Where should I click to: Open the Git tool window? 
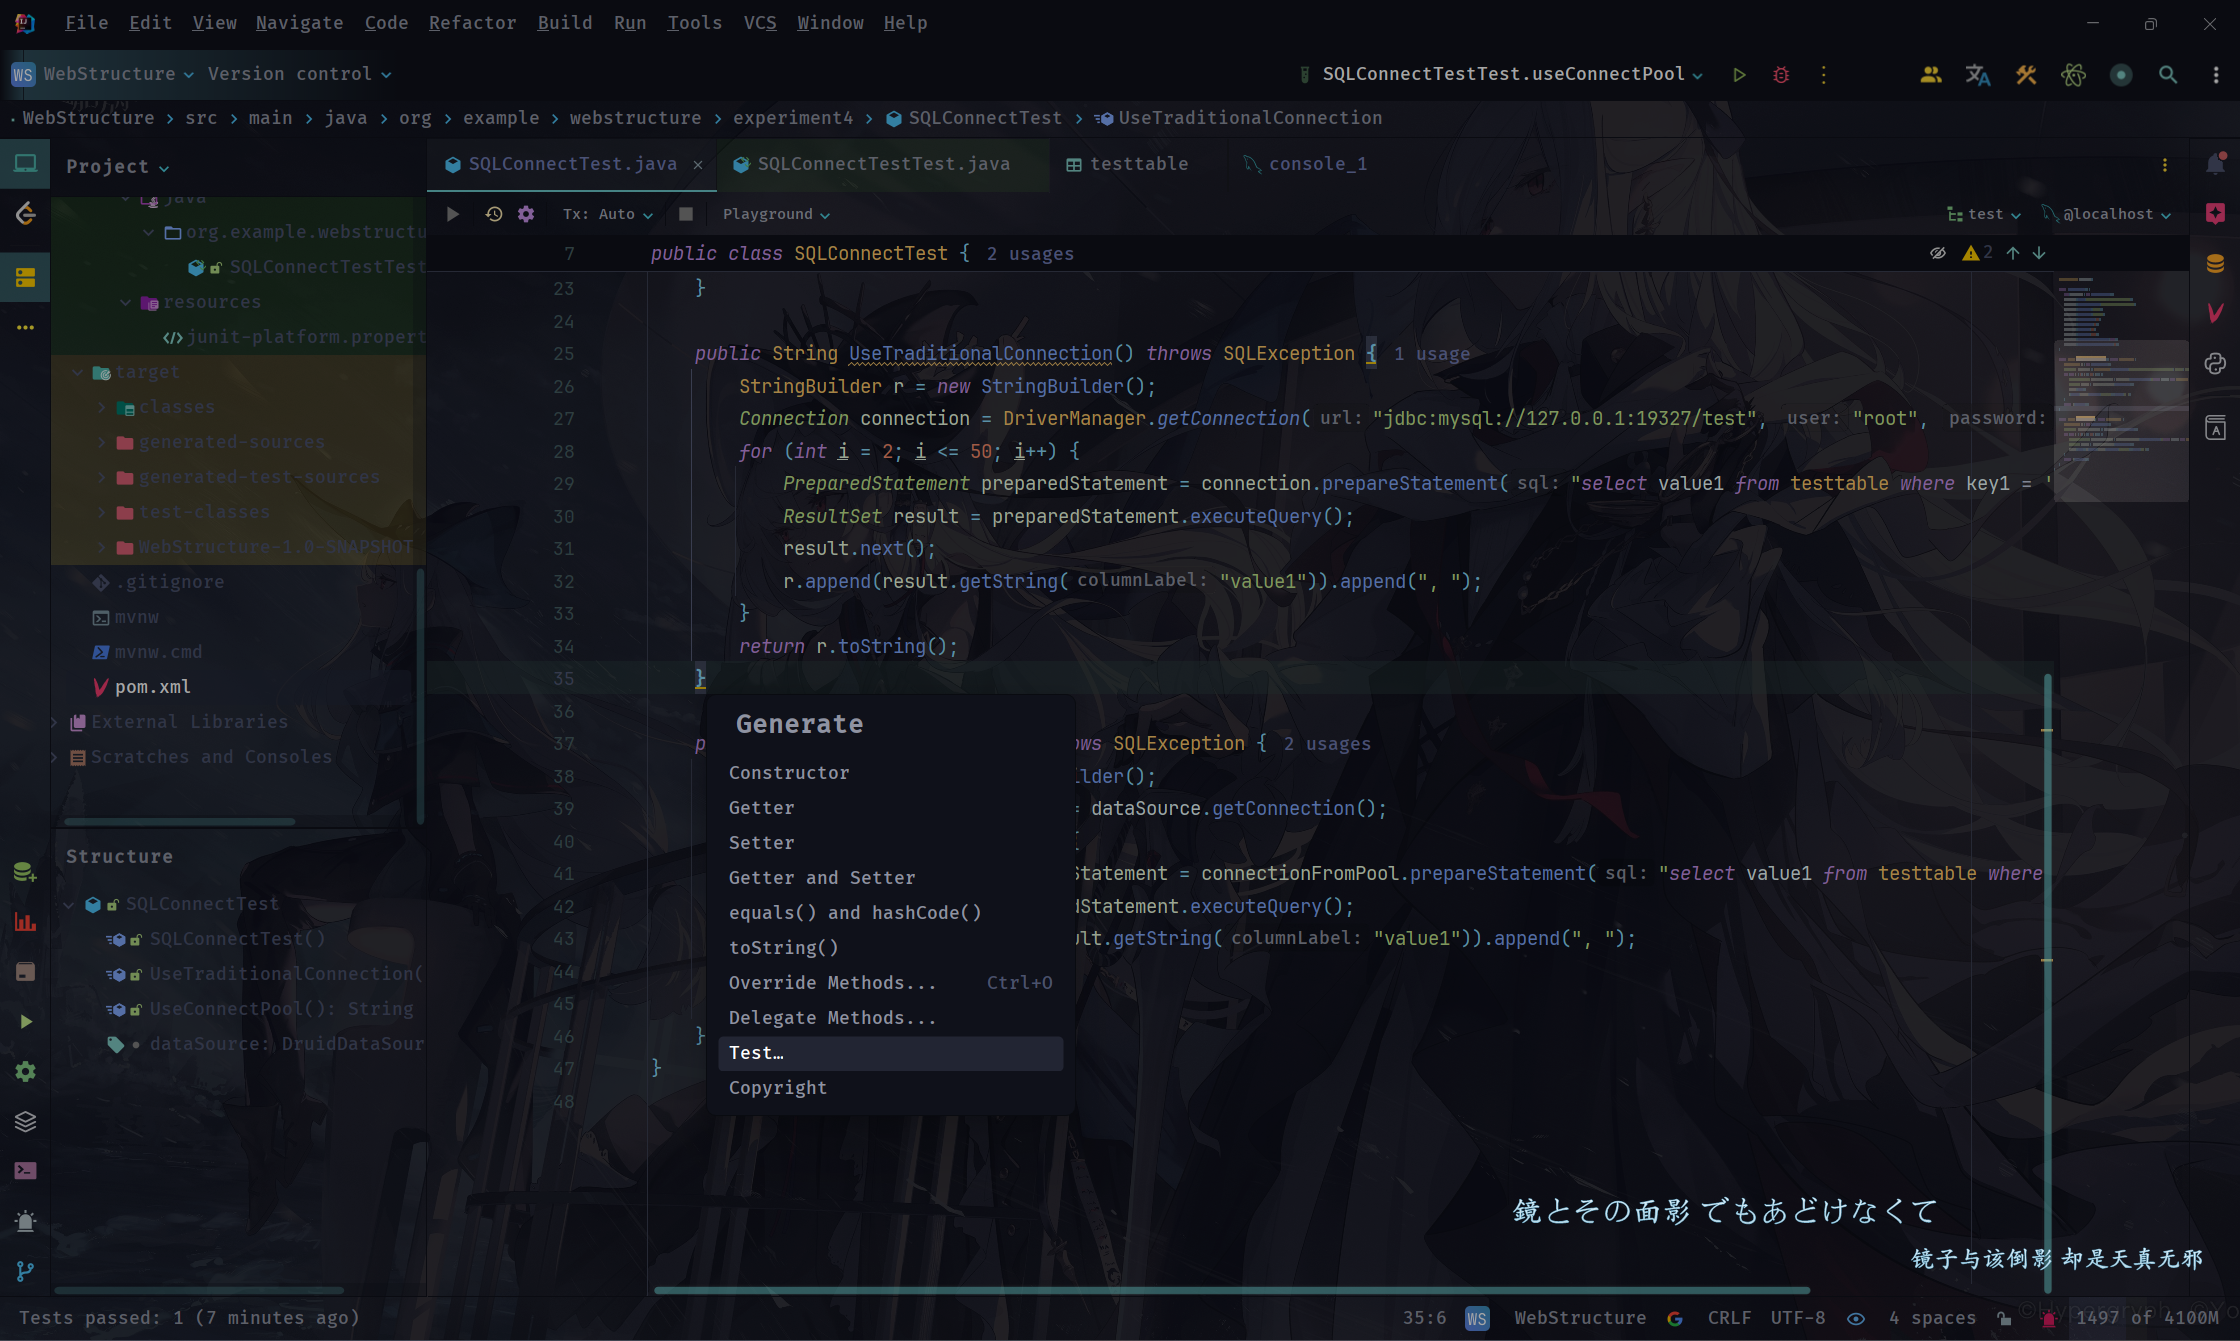[x=25, y=1270]
